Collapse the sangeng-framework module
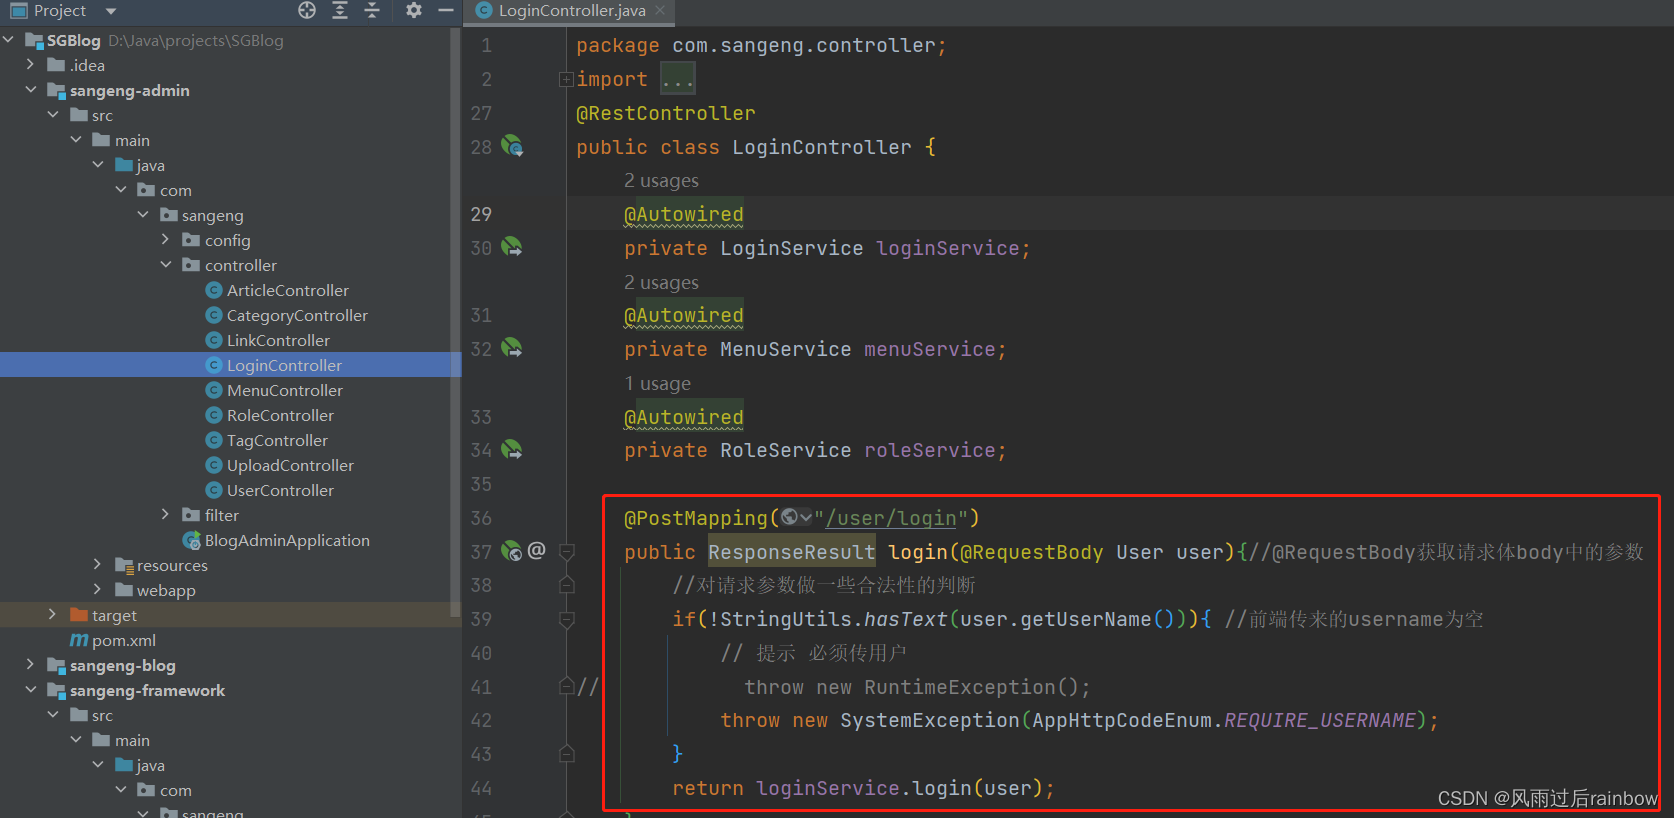Viewport: 1674px width, 818px height. (x=30, y=690)
